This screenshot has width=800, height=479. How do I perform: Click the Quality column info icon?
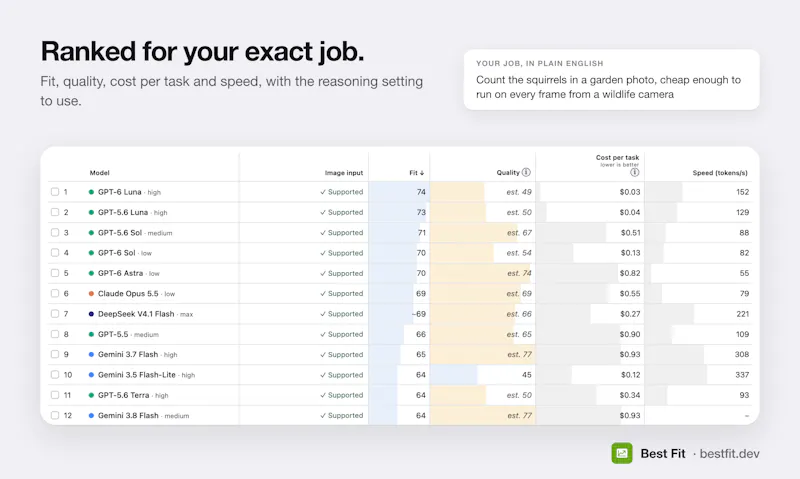pyautogui.click(x=526, y=172)
